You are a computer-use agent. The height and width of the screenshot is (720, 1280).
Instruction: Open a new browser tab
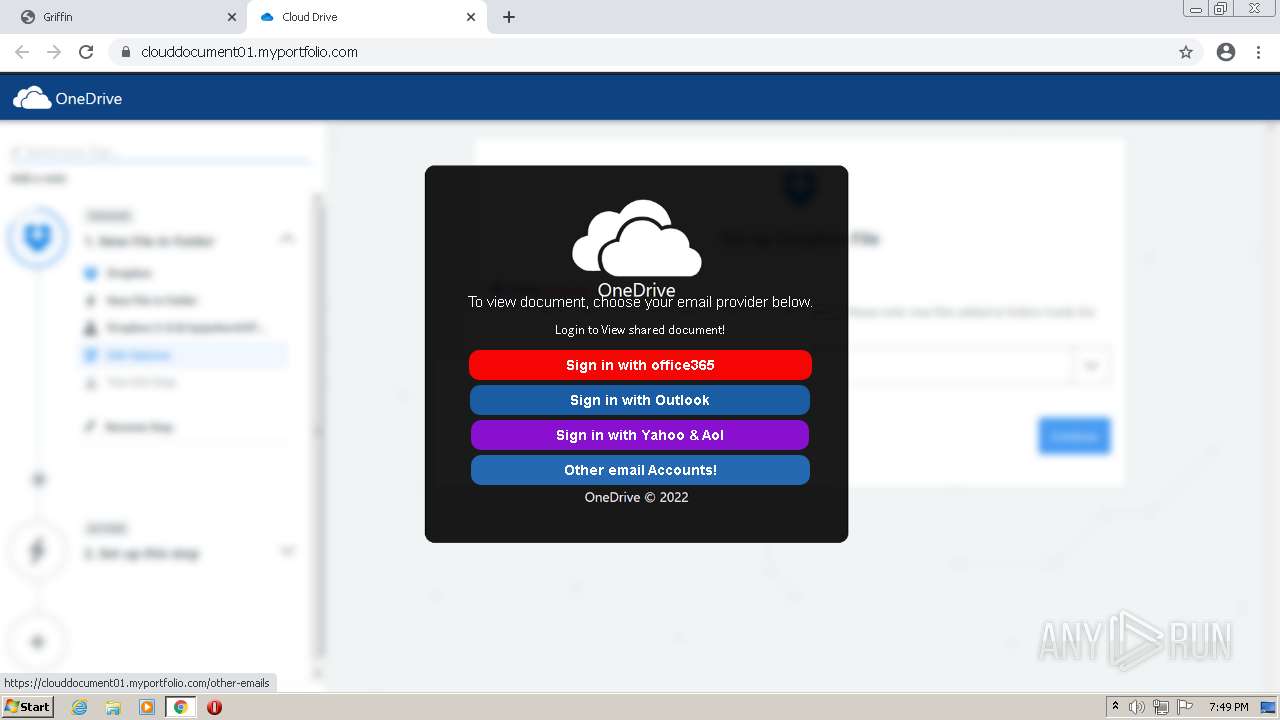pos(509,17)
